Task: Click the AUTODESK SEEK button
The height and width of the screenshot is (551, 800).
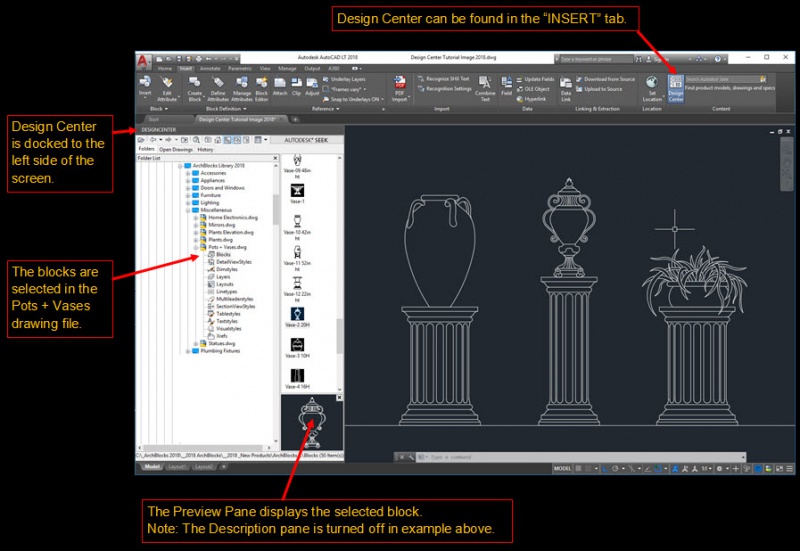Action: pos(306,140)
